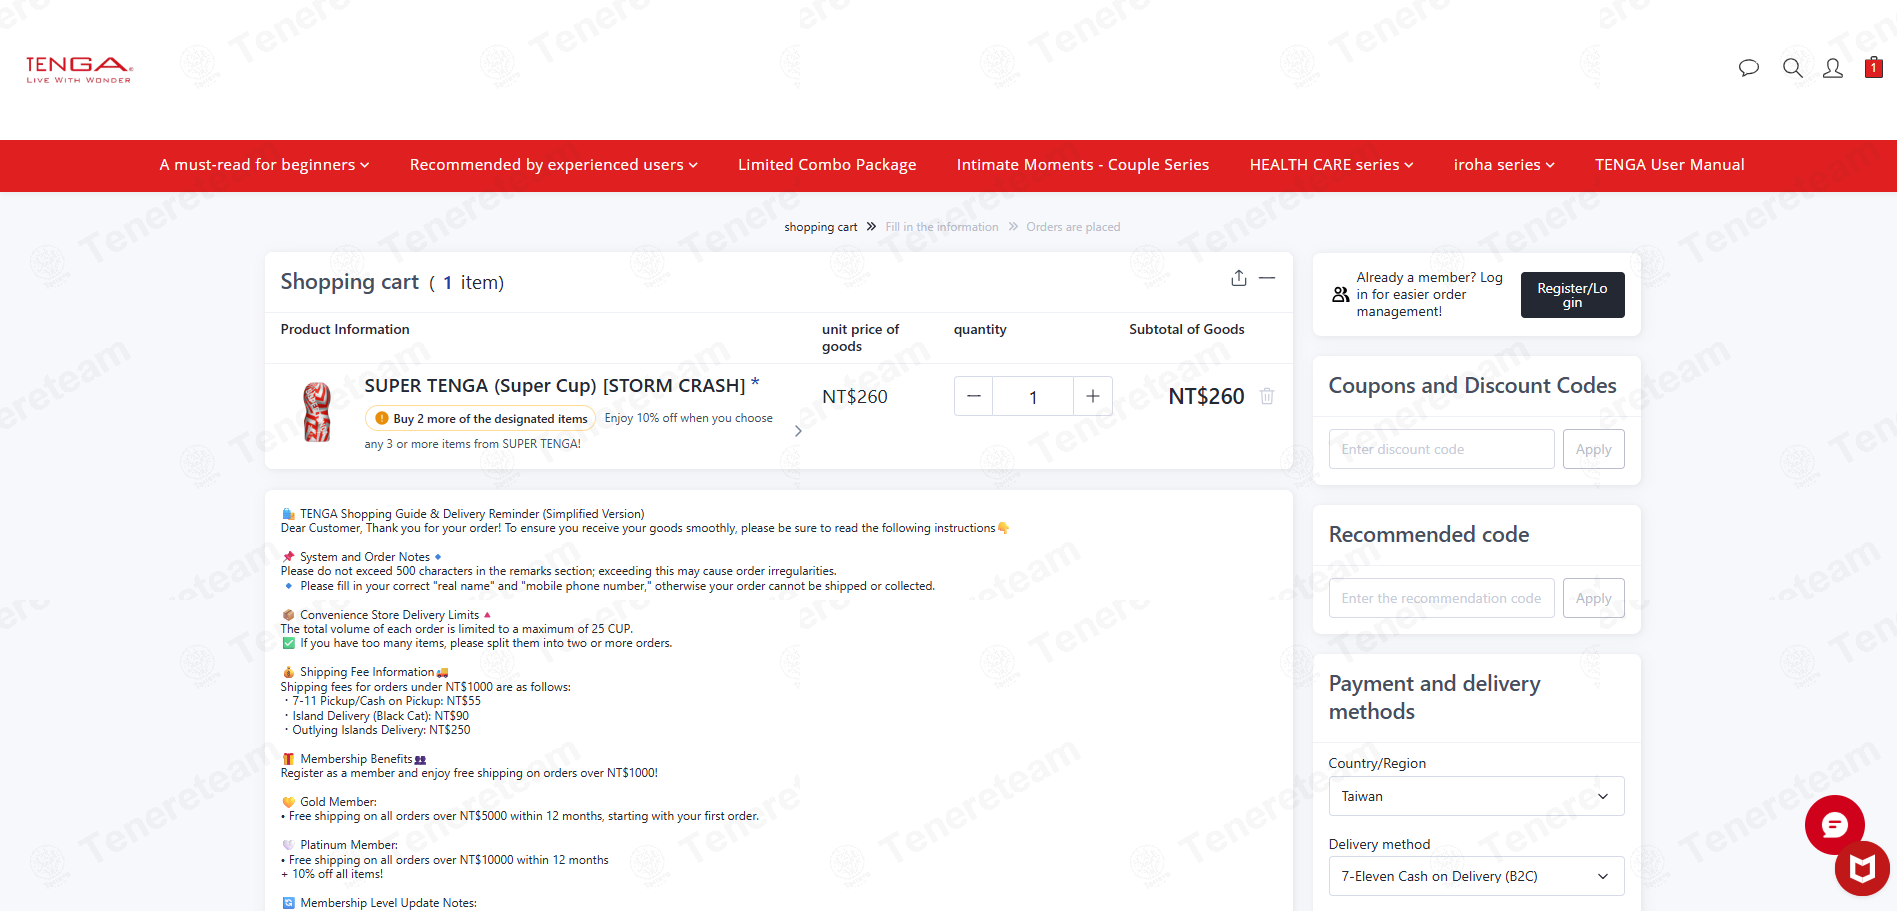Viewport: 1897px width, 911px height.
Task: Click the red shield badge icon
Action: (x=1862, y=868)
